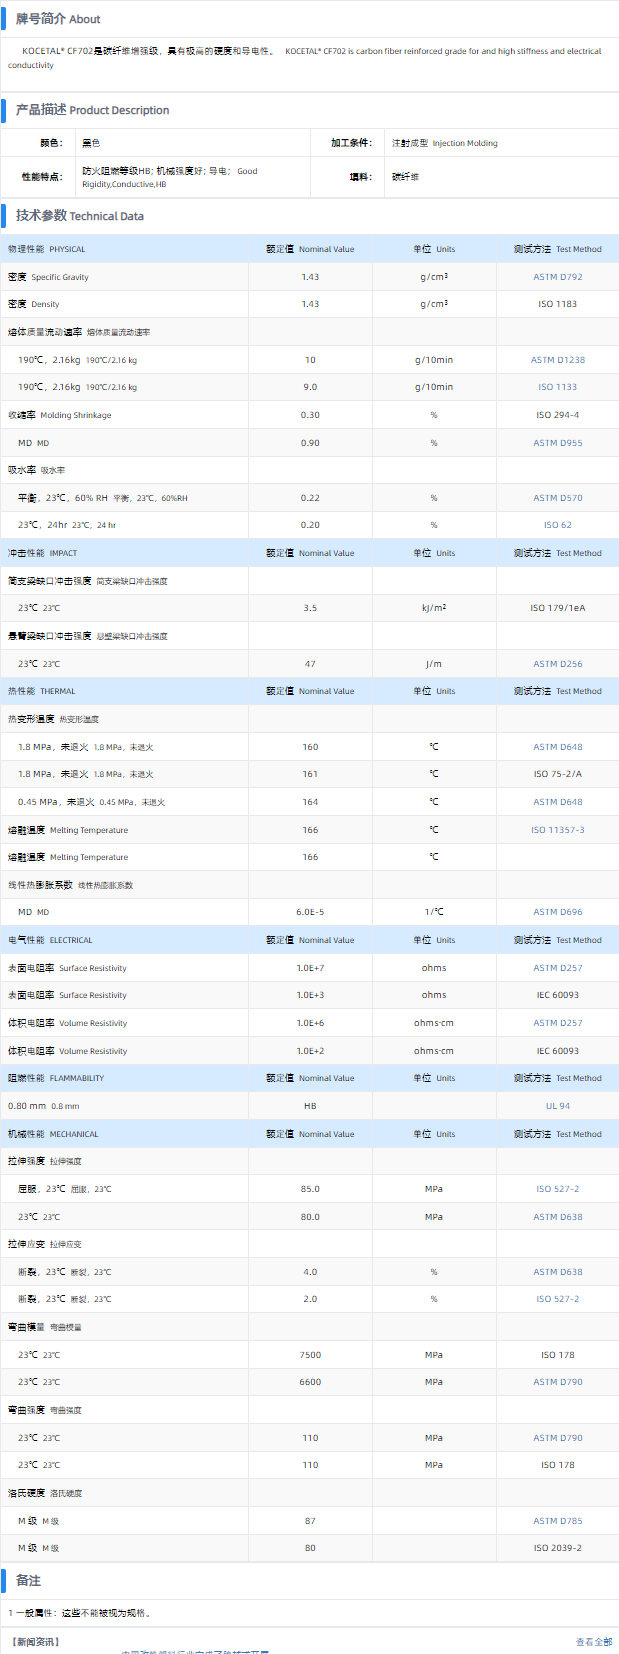619x1654 pixels.
Task: Click the 查看全部 view-all link
Action: 593,1642
